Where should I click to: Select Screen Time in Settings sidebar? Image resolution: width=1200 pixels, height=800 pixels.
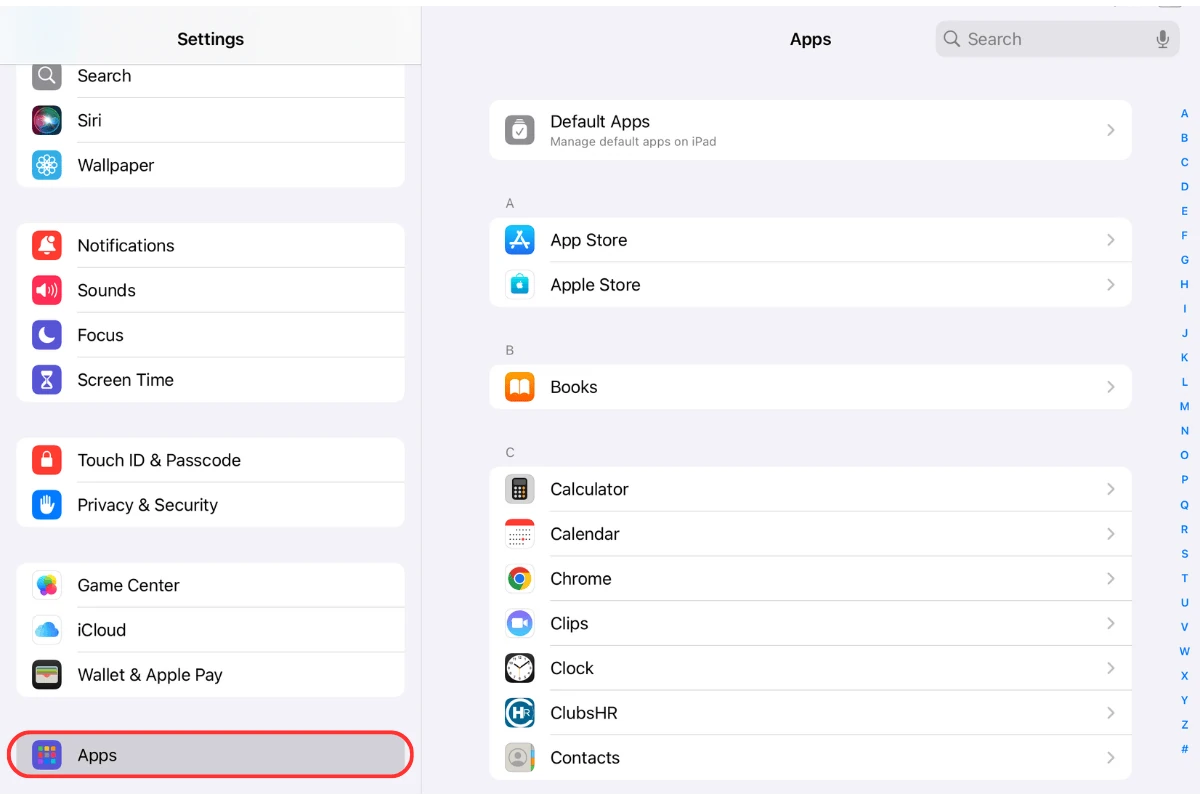211,380
